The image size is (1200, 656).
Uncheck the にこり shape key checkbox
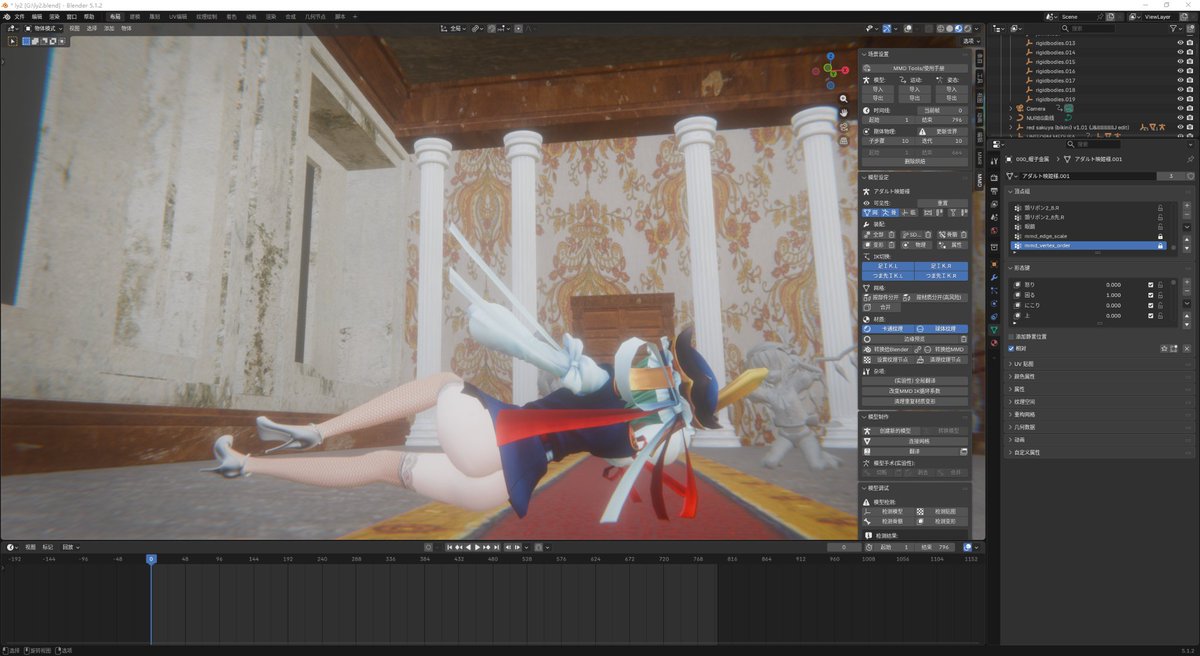tap(1151, 305)
